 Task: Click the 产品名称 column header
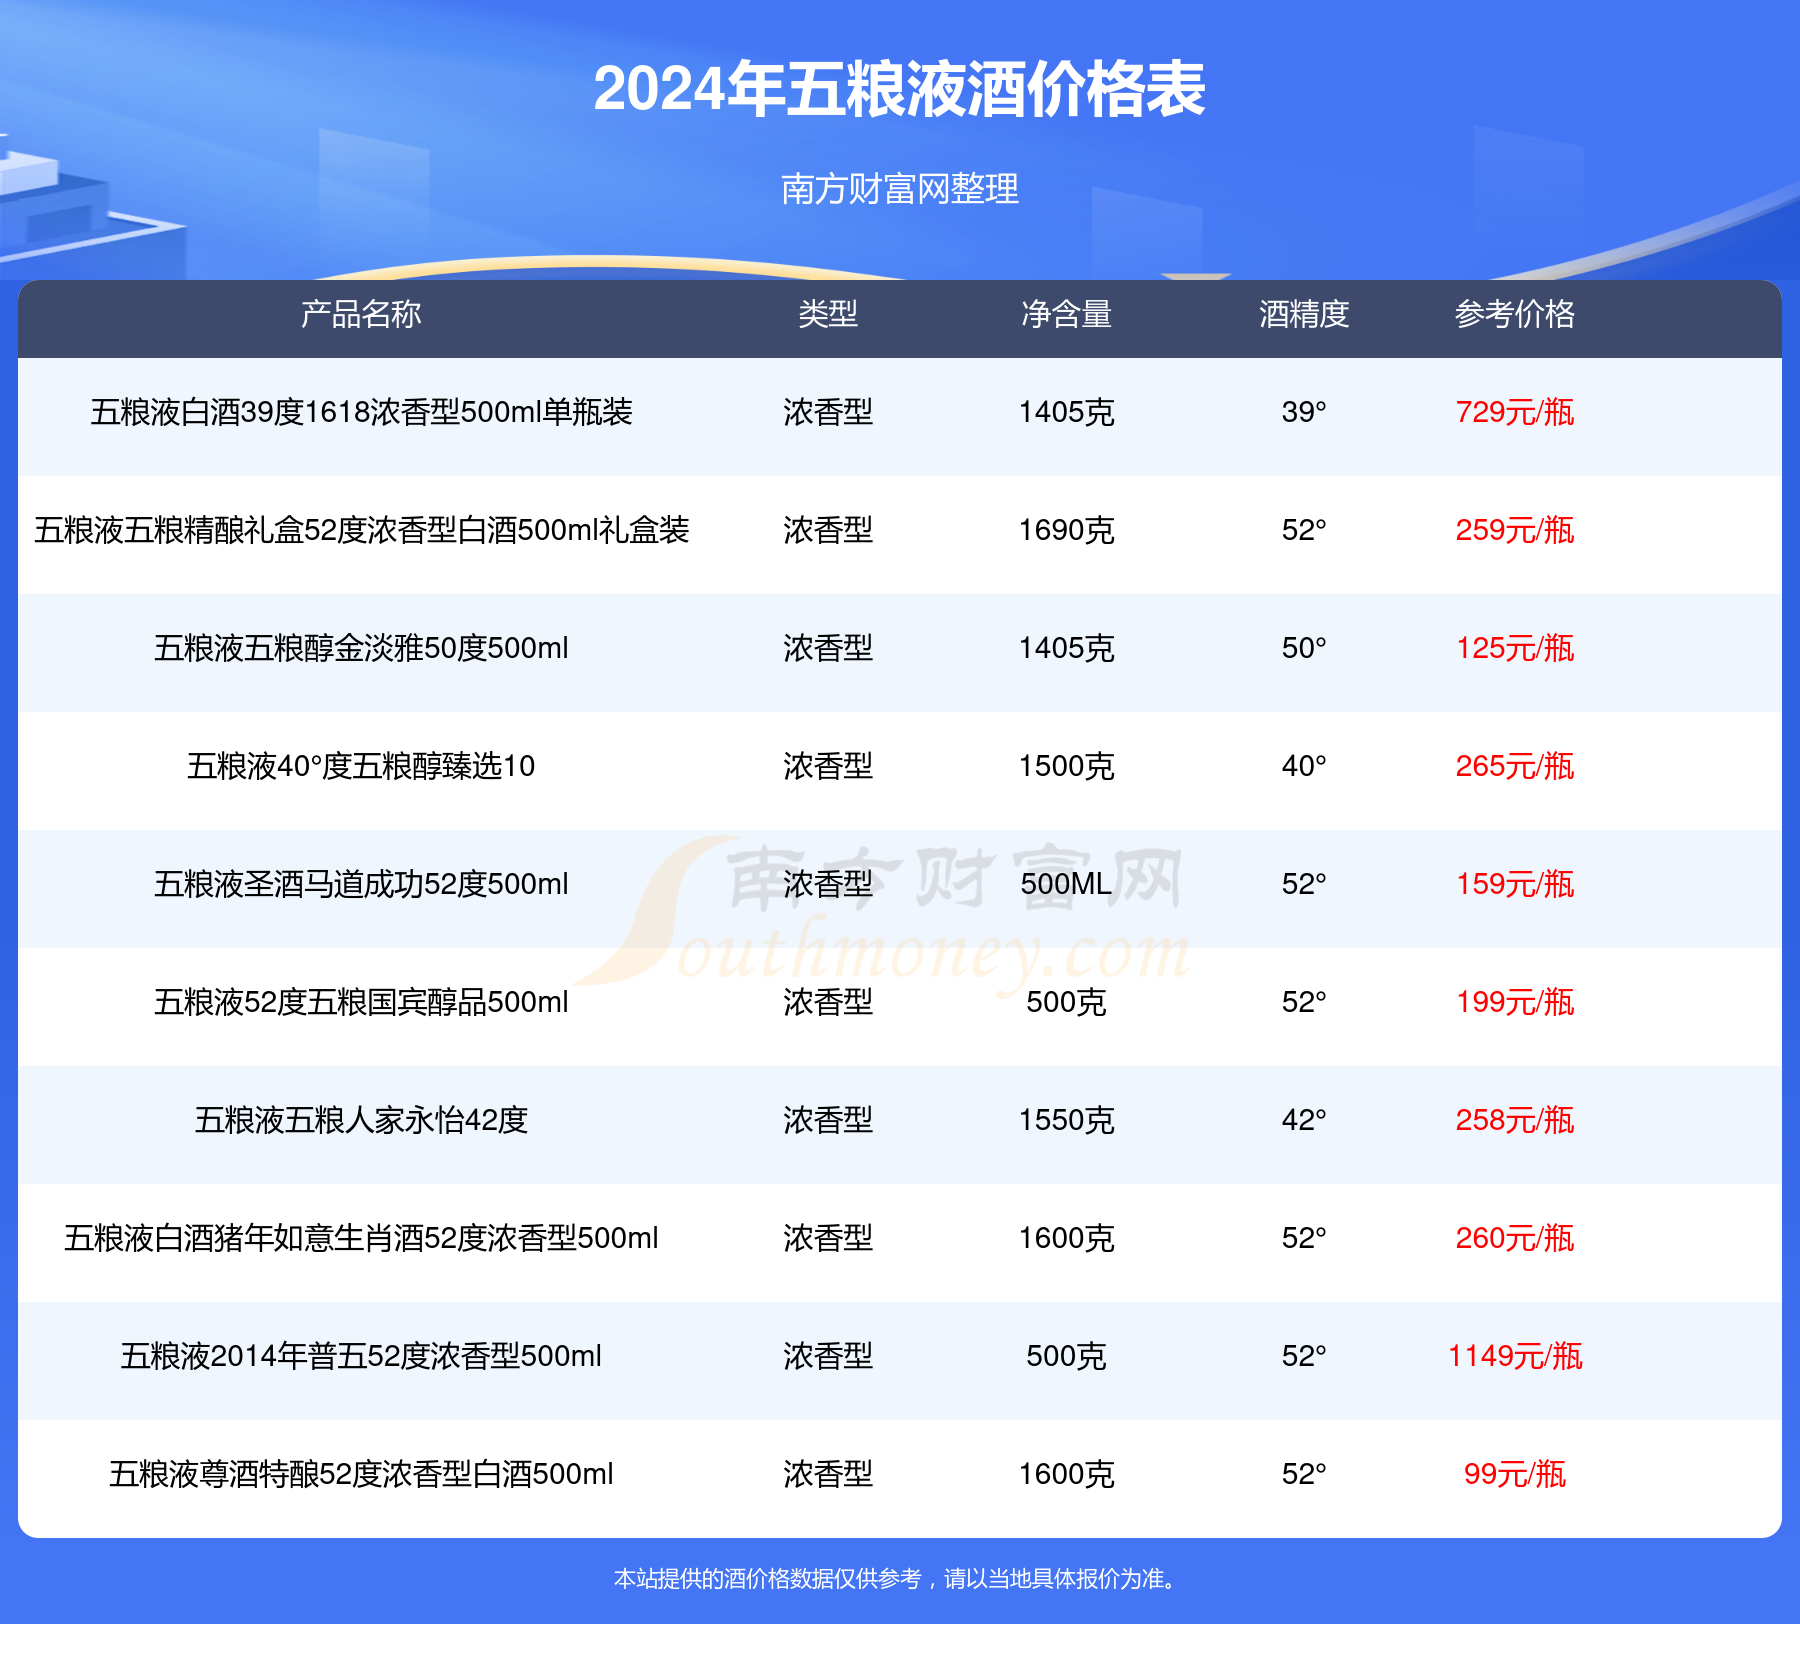pos(361,314)
